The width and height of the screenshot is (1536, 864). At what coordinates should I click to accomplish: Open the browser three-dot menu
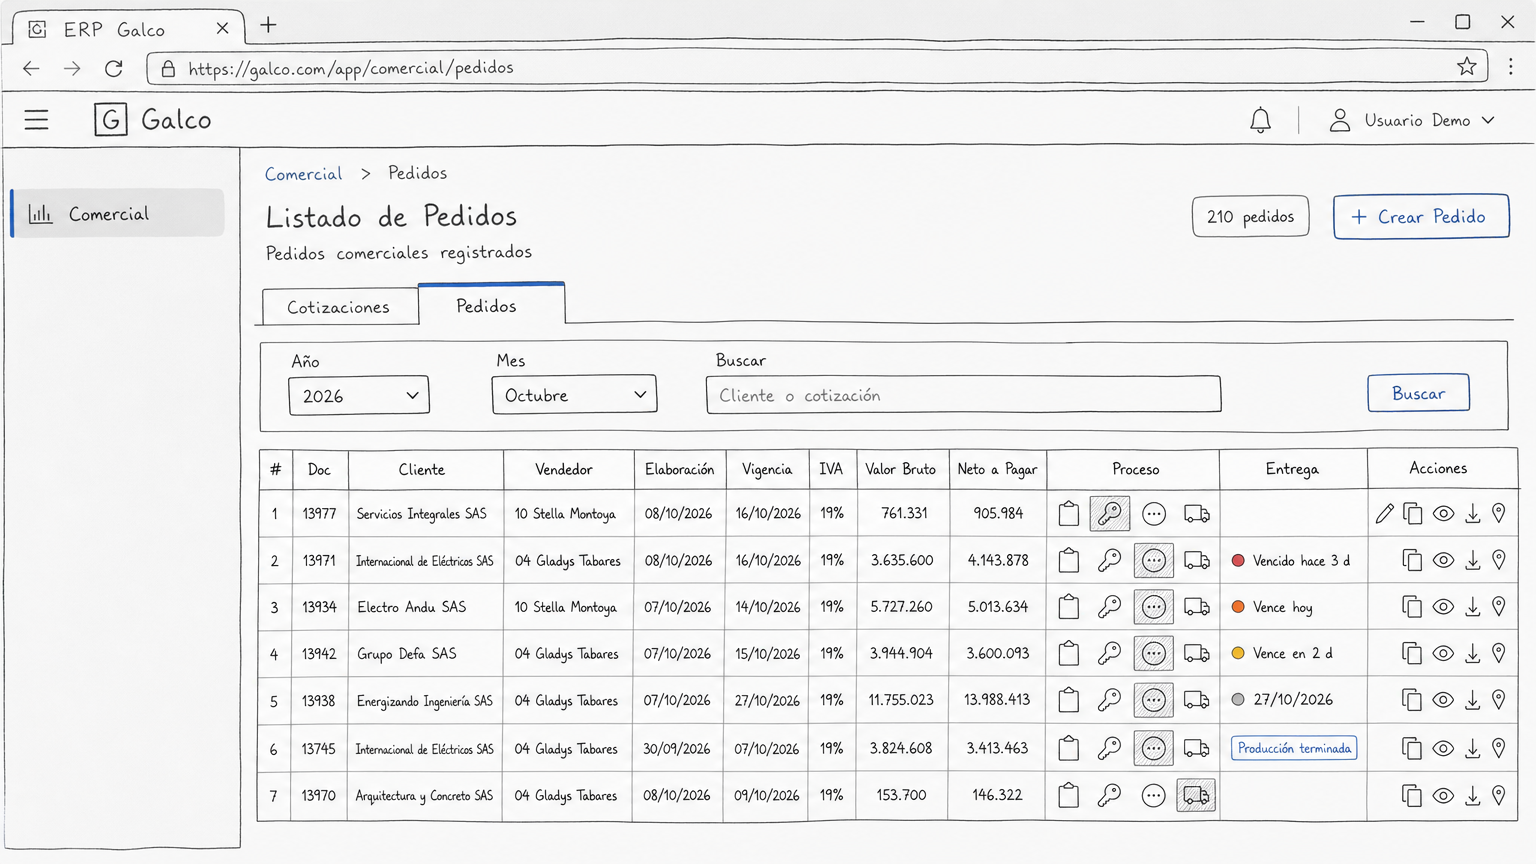coord(1510,67)
